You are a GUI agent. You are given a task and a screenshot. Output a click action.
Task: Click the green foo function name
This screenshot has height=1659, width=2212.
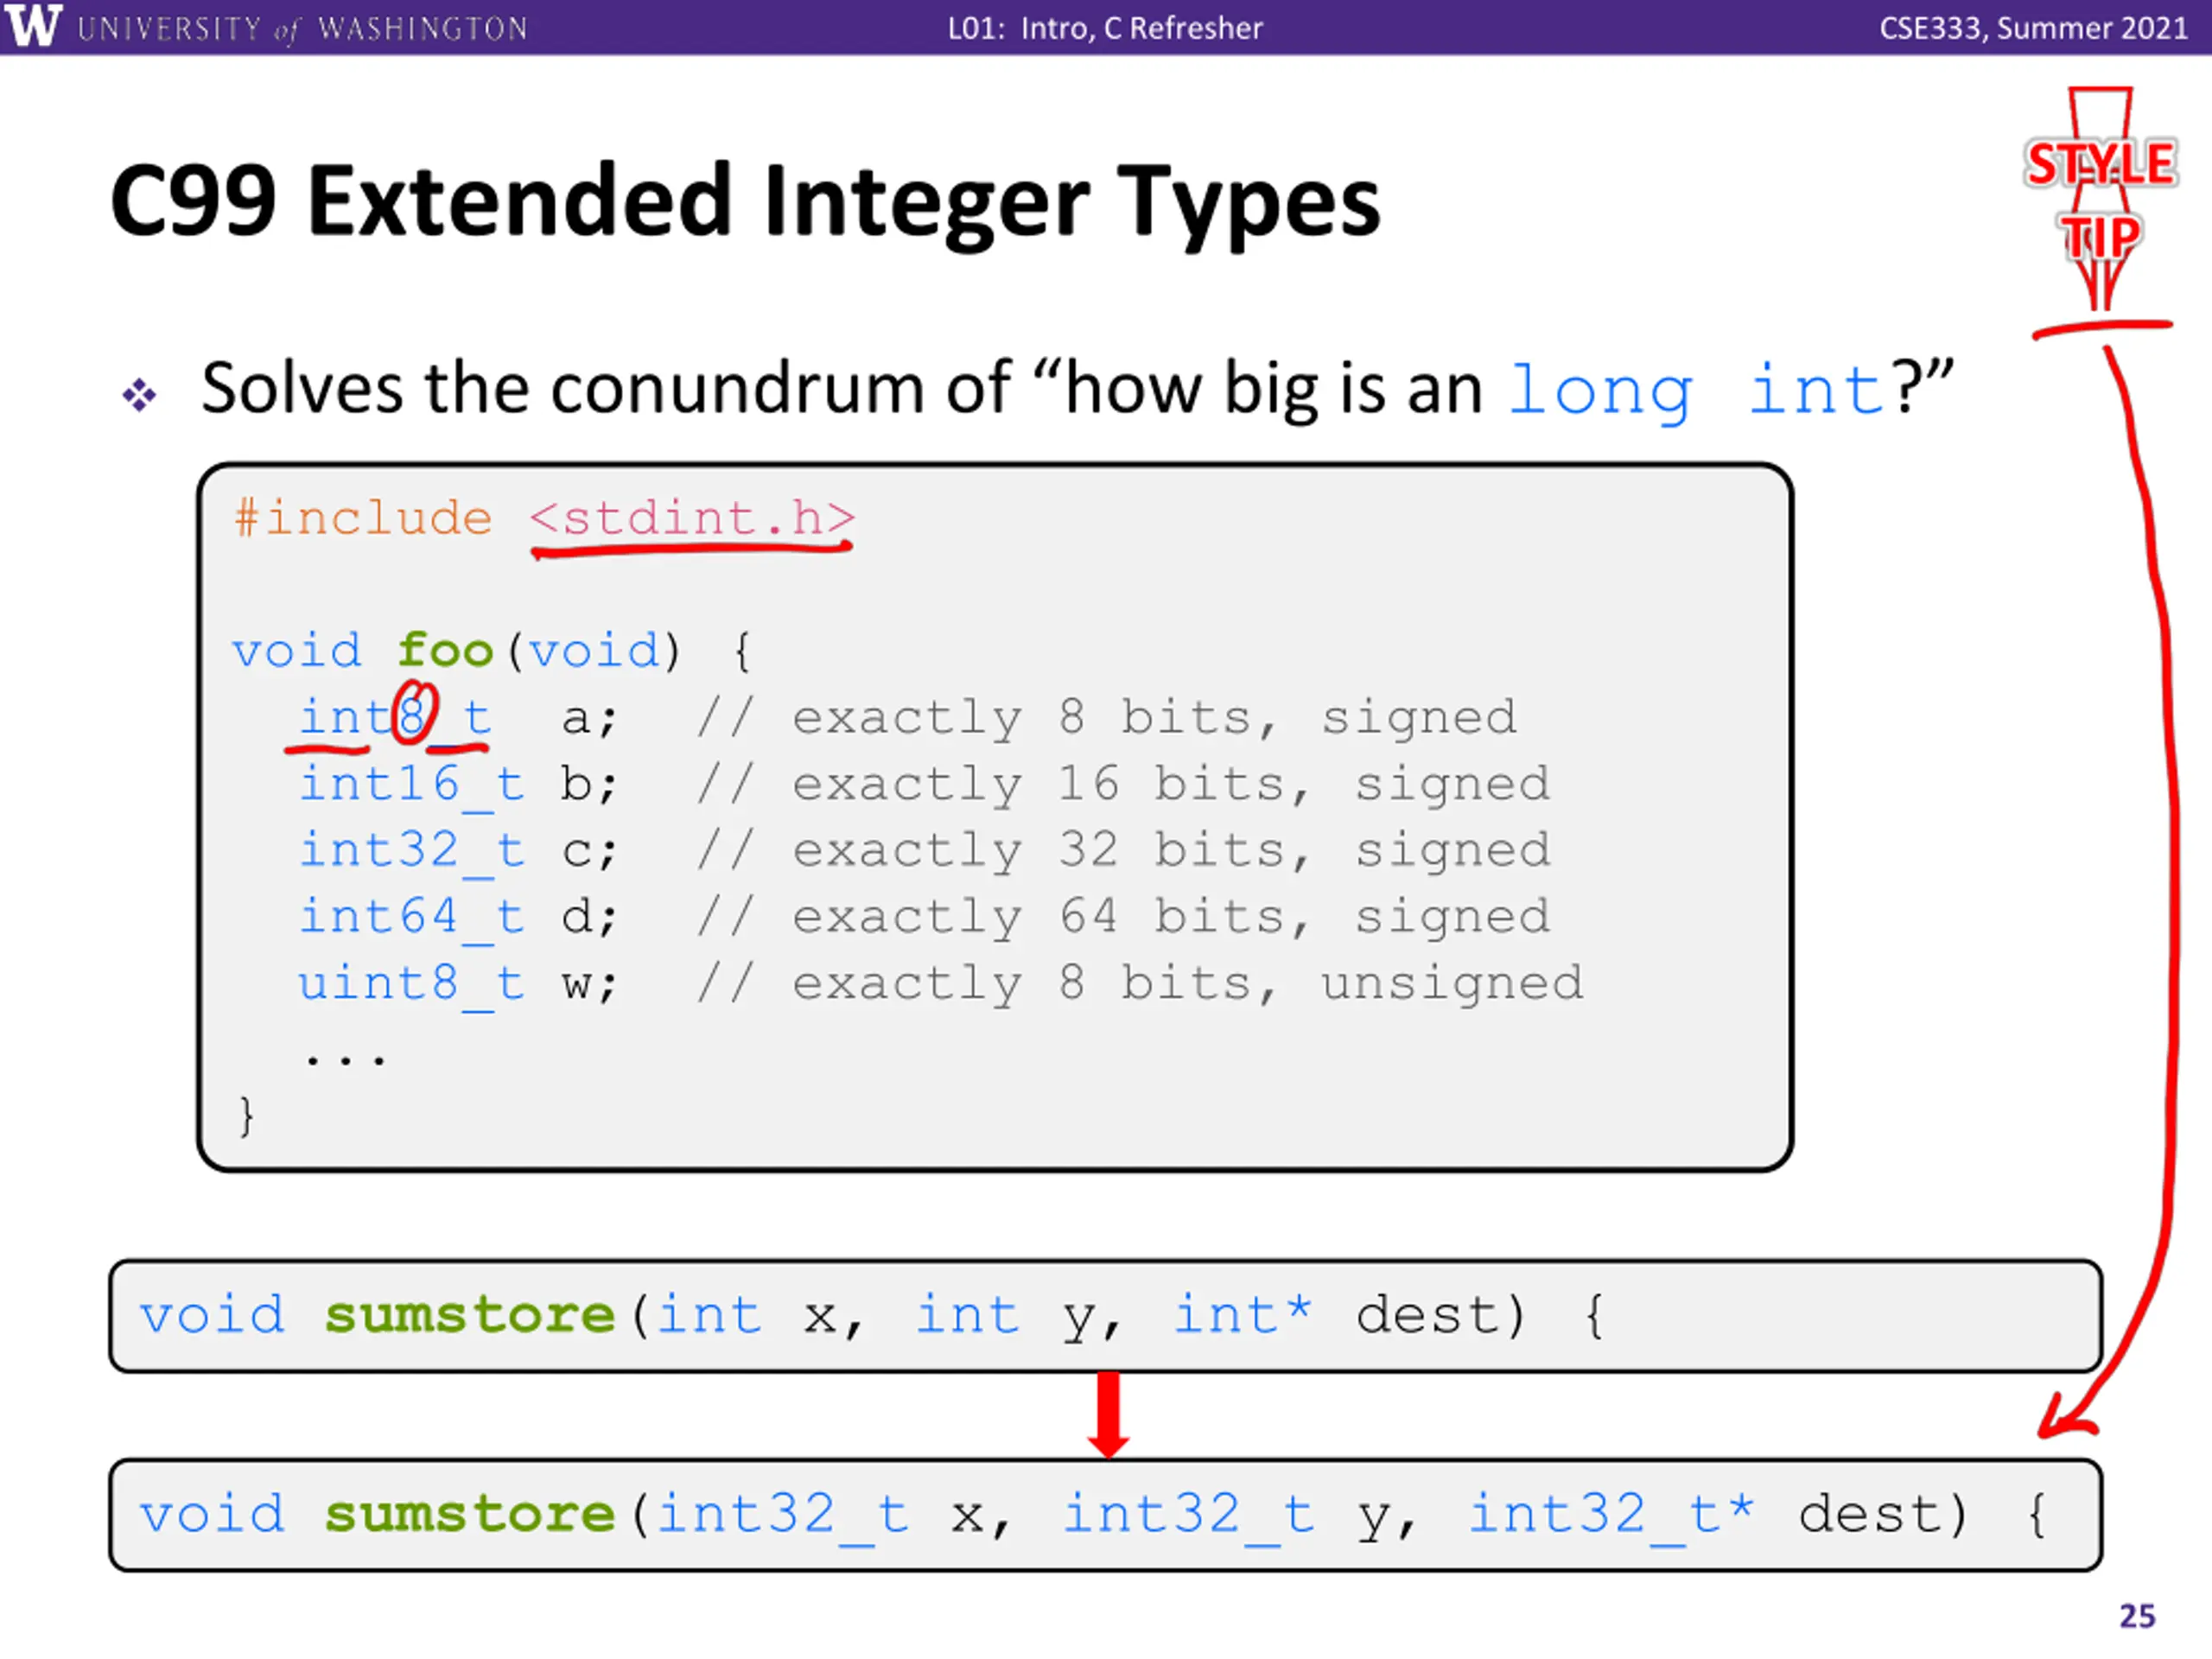(x=446, y=651)
